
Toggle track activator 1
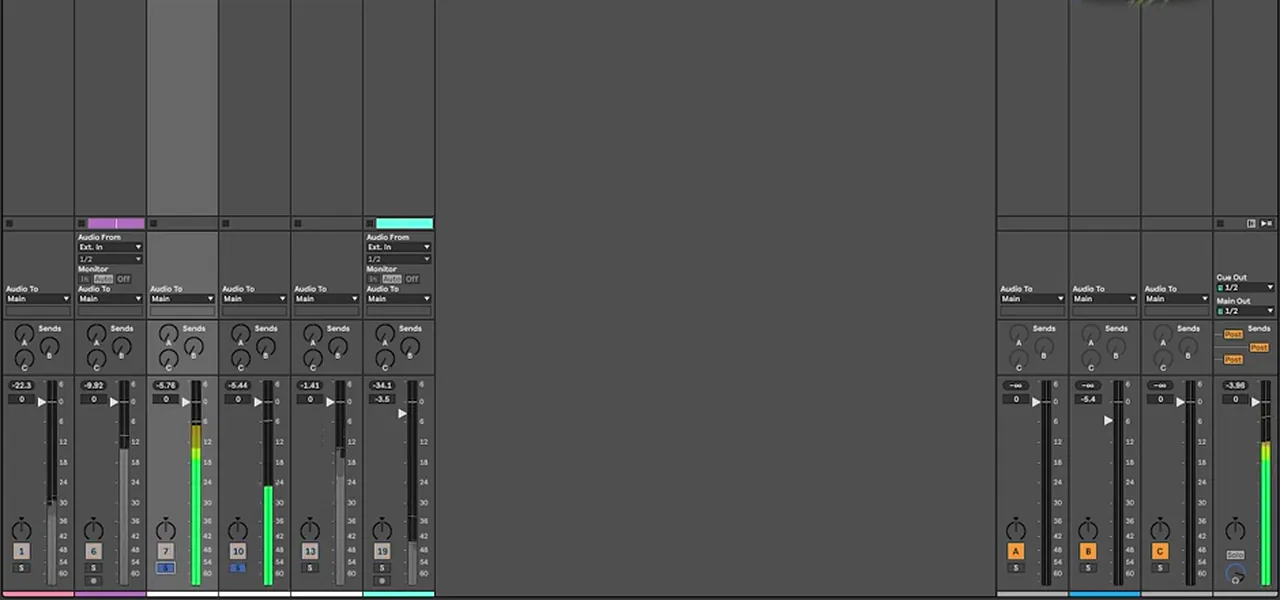[22, 551]
